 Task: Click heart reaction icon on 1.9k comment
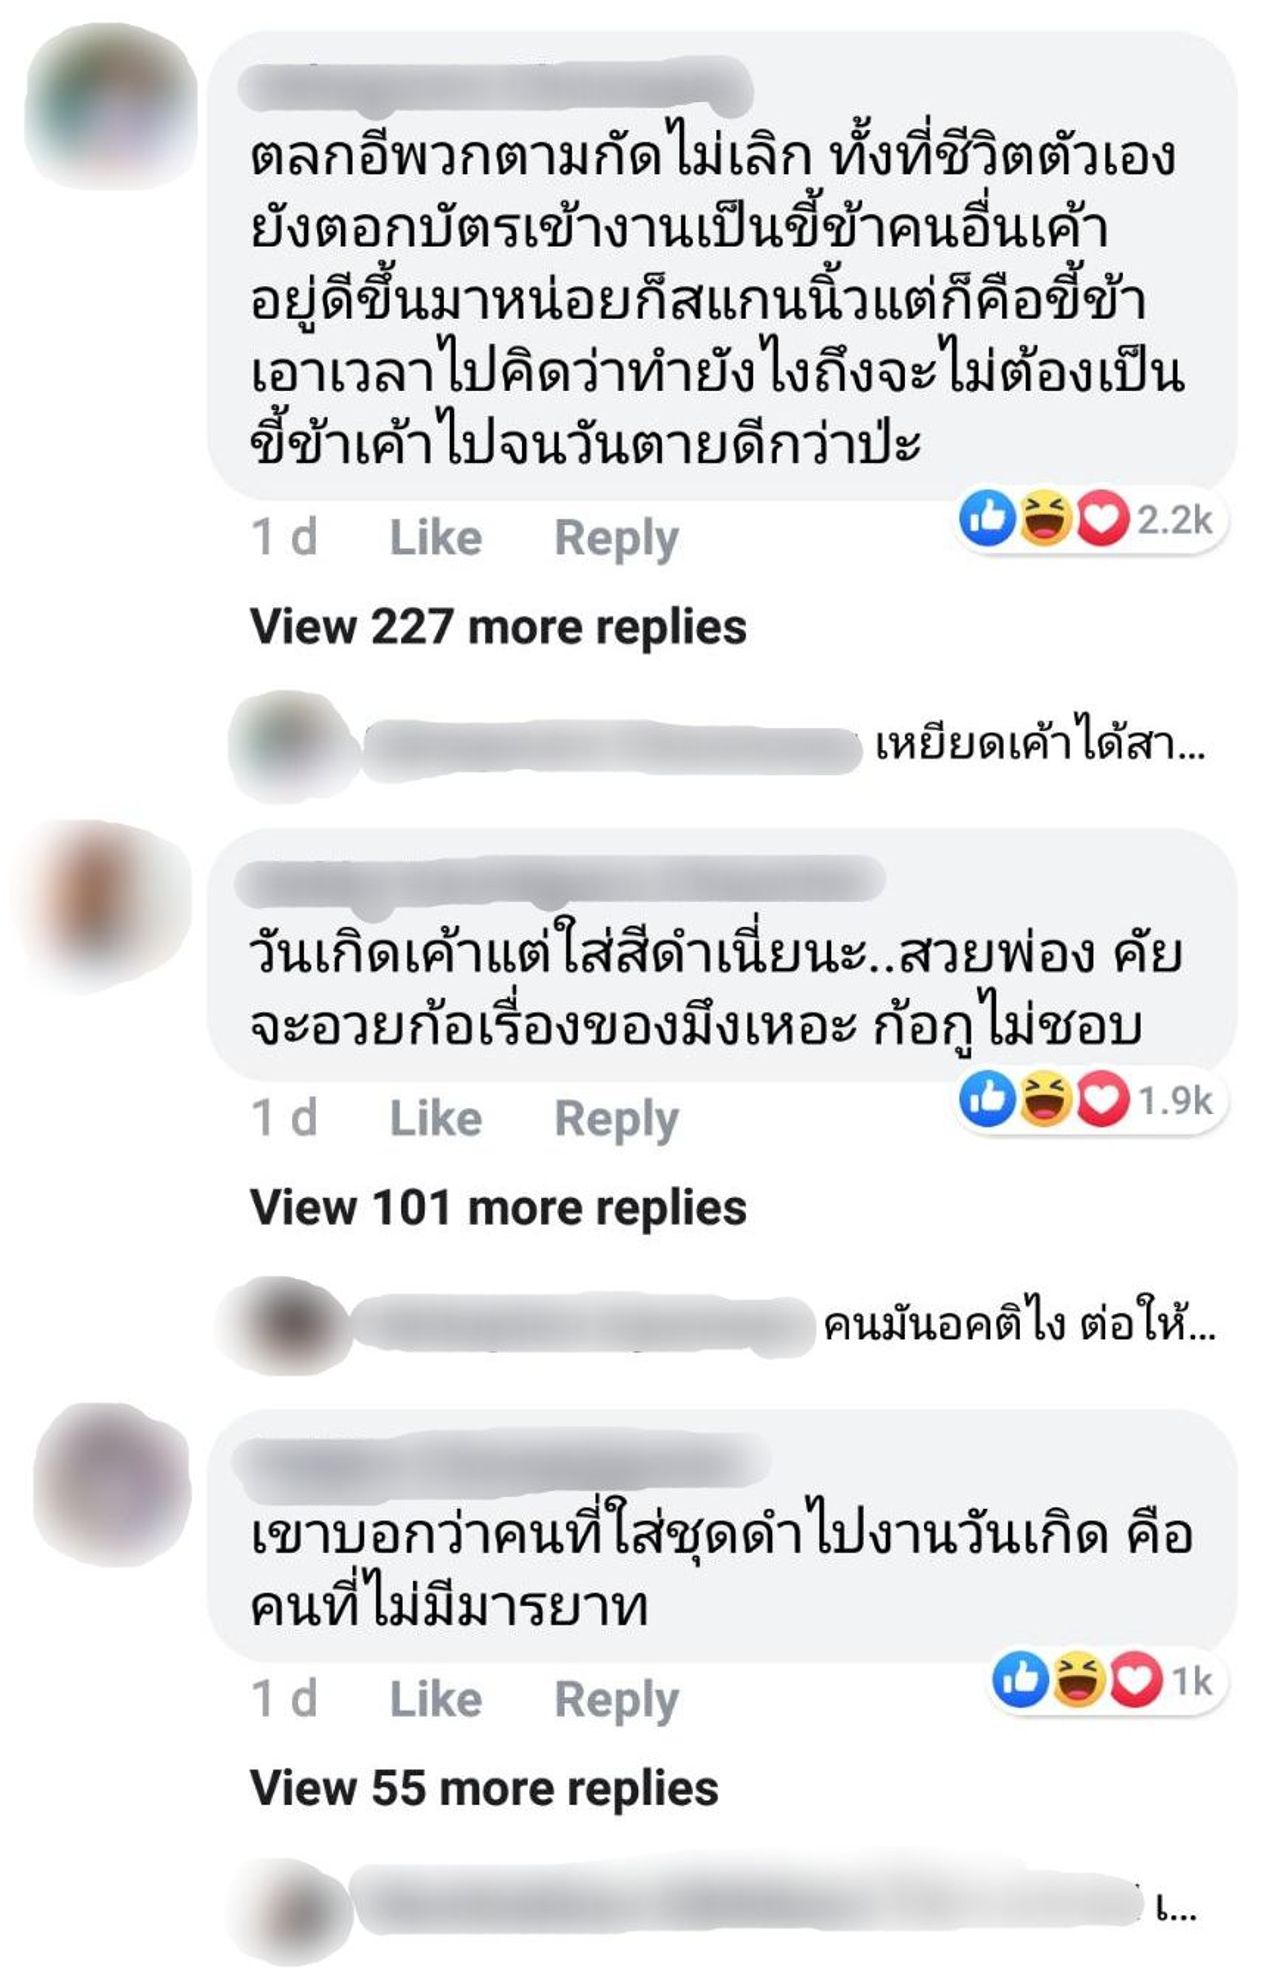click(x=1101, y=1098)
